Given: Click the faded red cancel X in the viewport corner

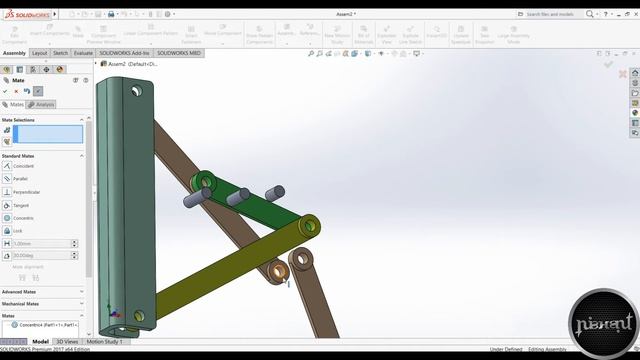Looking at the screenshot, I should 622,74.
